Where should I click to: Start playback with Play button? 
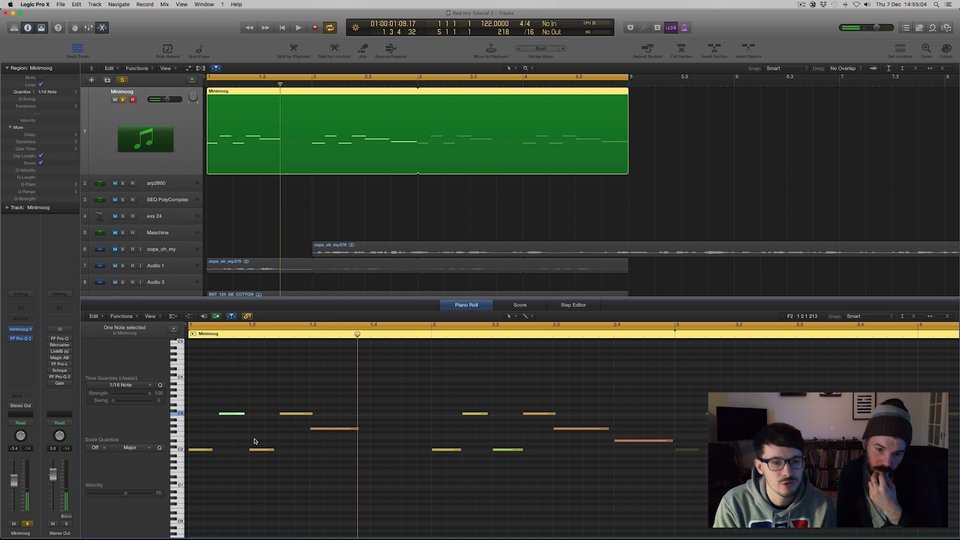click(298, 28)
